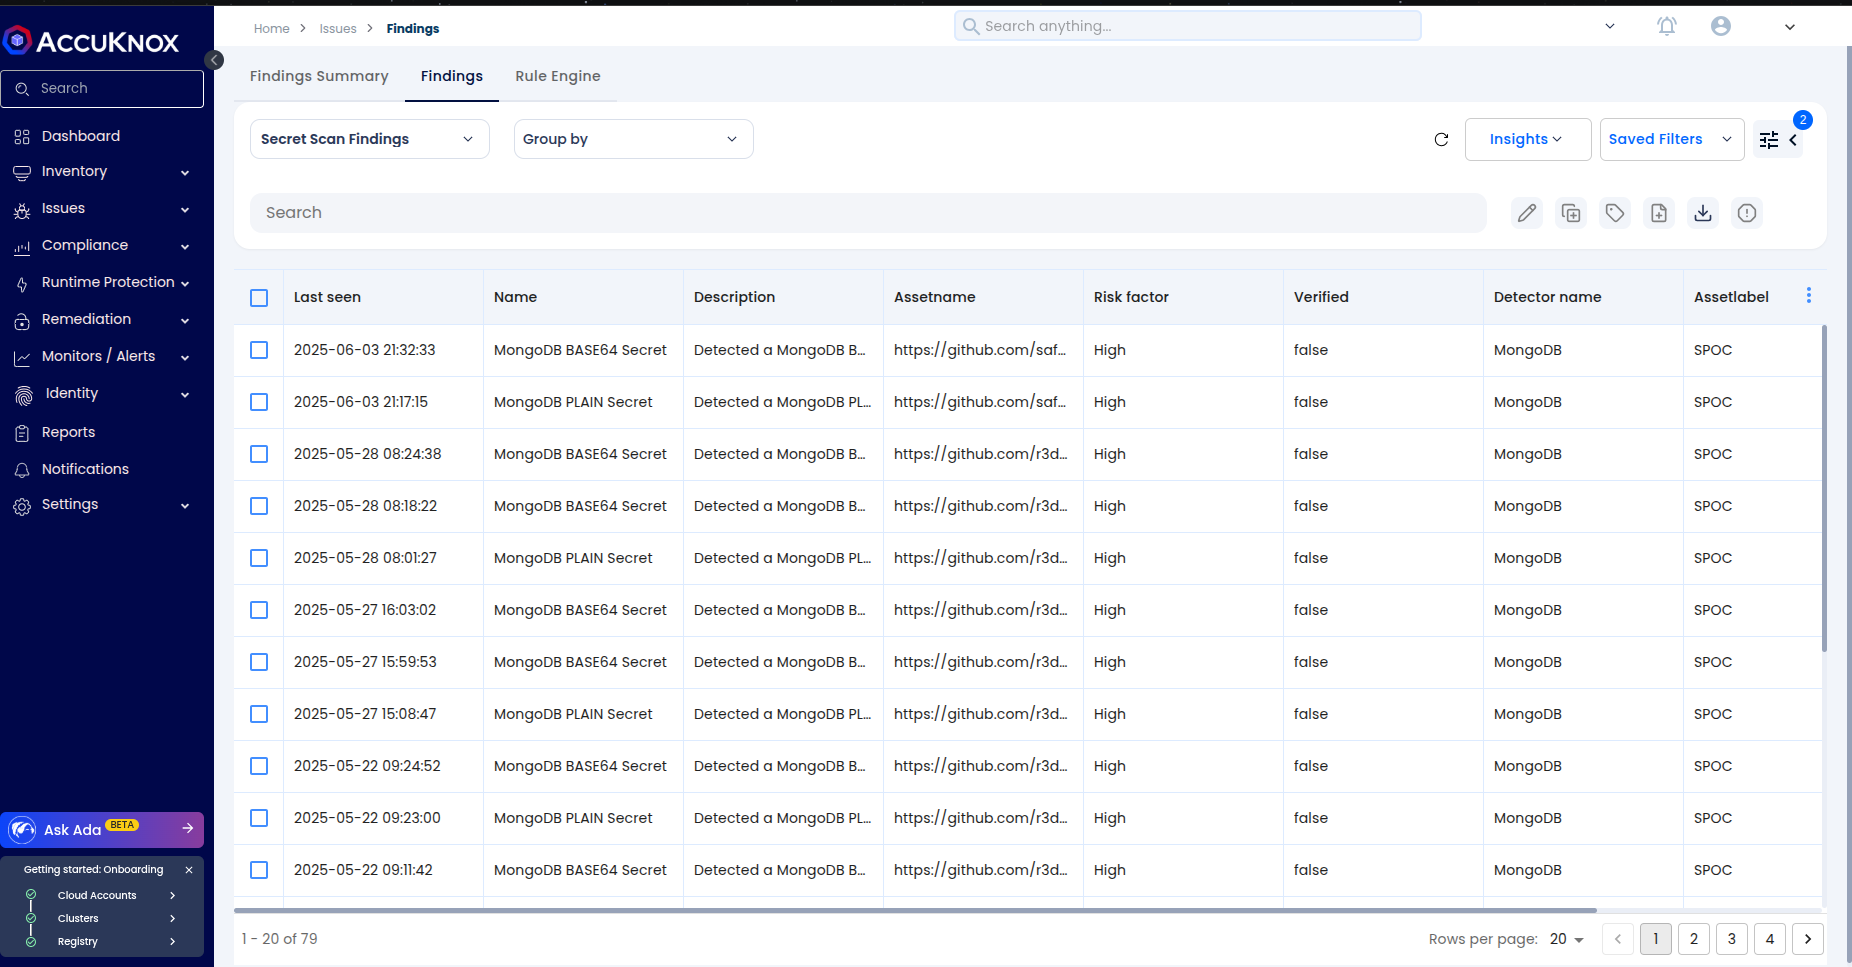The image size is (1852, 967).
Task: Click the Search anything field
Action: coord(1188,26)
